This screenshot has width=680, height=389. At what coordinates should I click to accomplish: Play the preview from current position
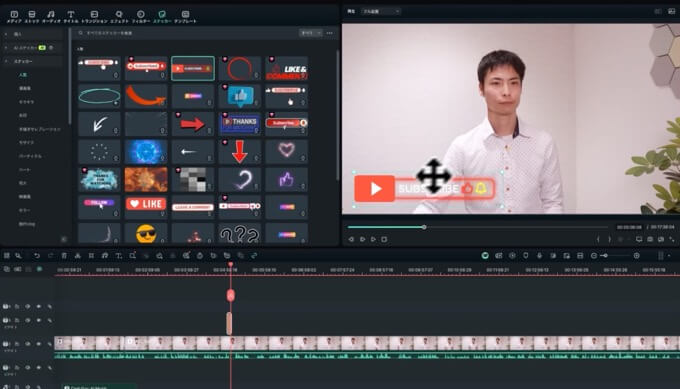[x=363, y=239]
